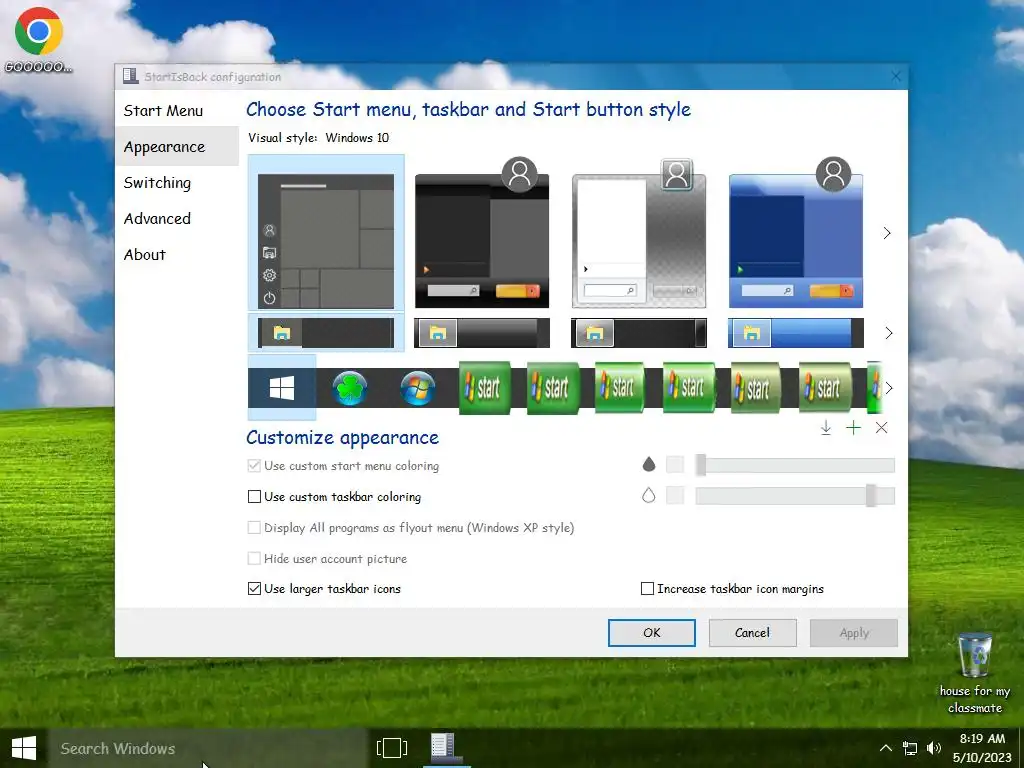Click the X icon to remove a style
Image resolution: width=1024 pixels, height=768 pixels.
[882, 428]
